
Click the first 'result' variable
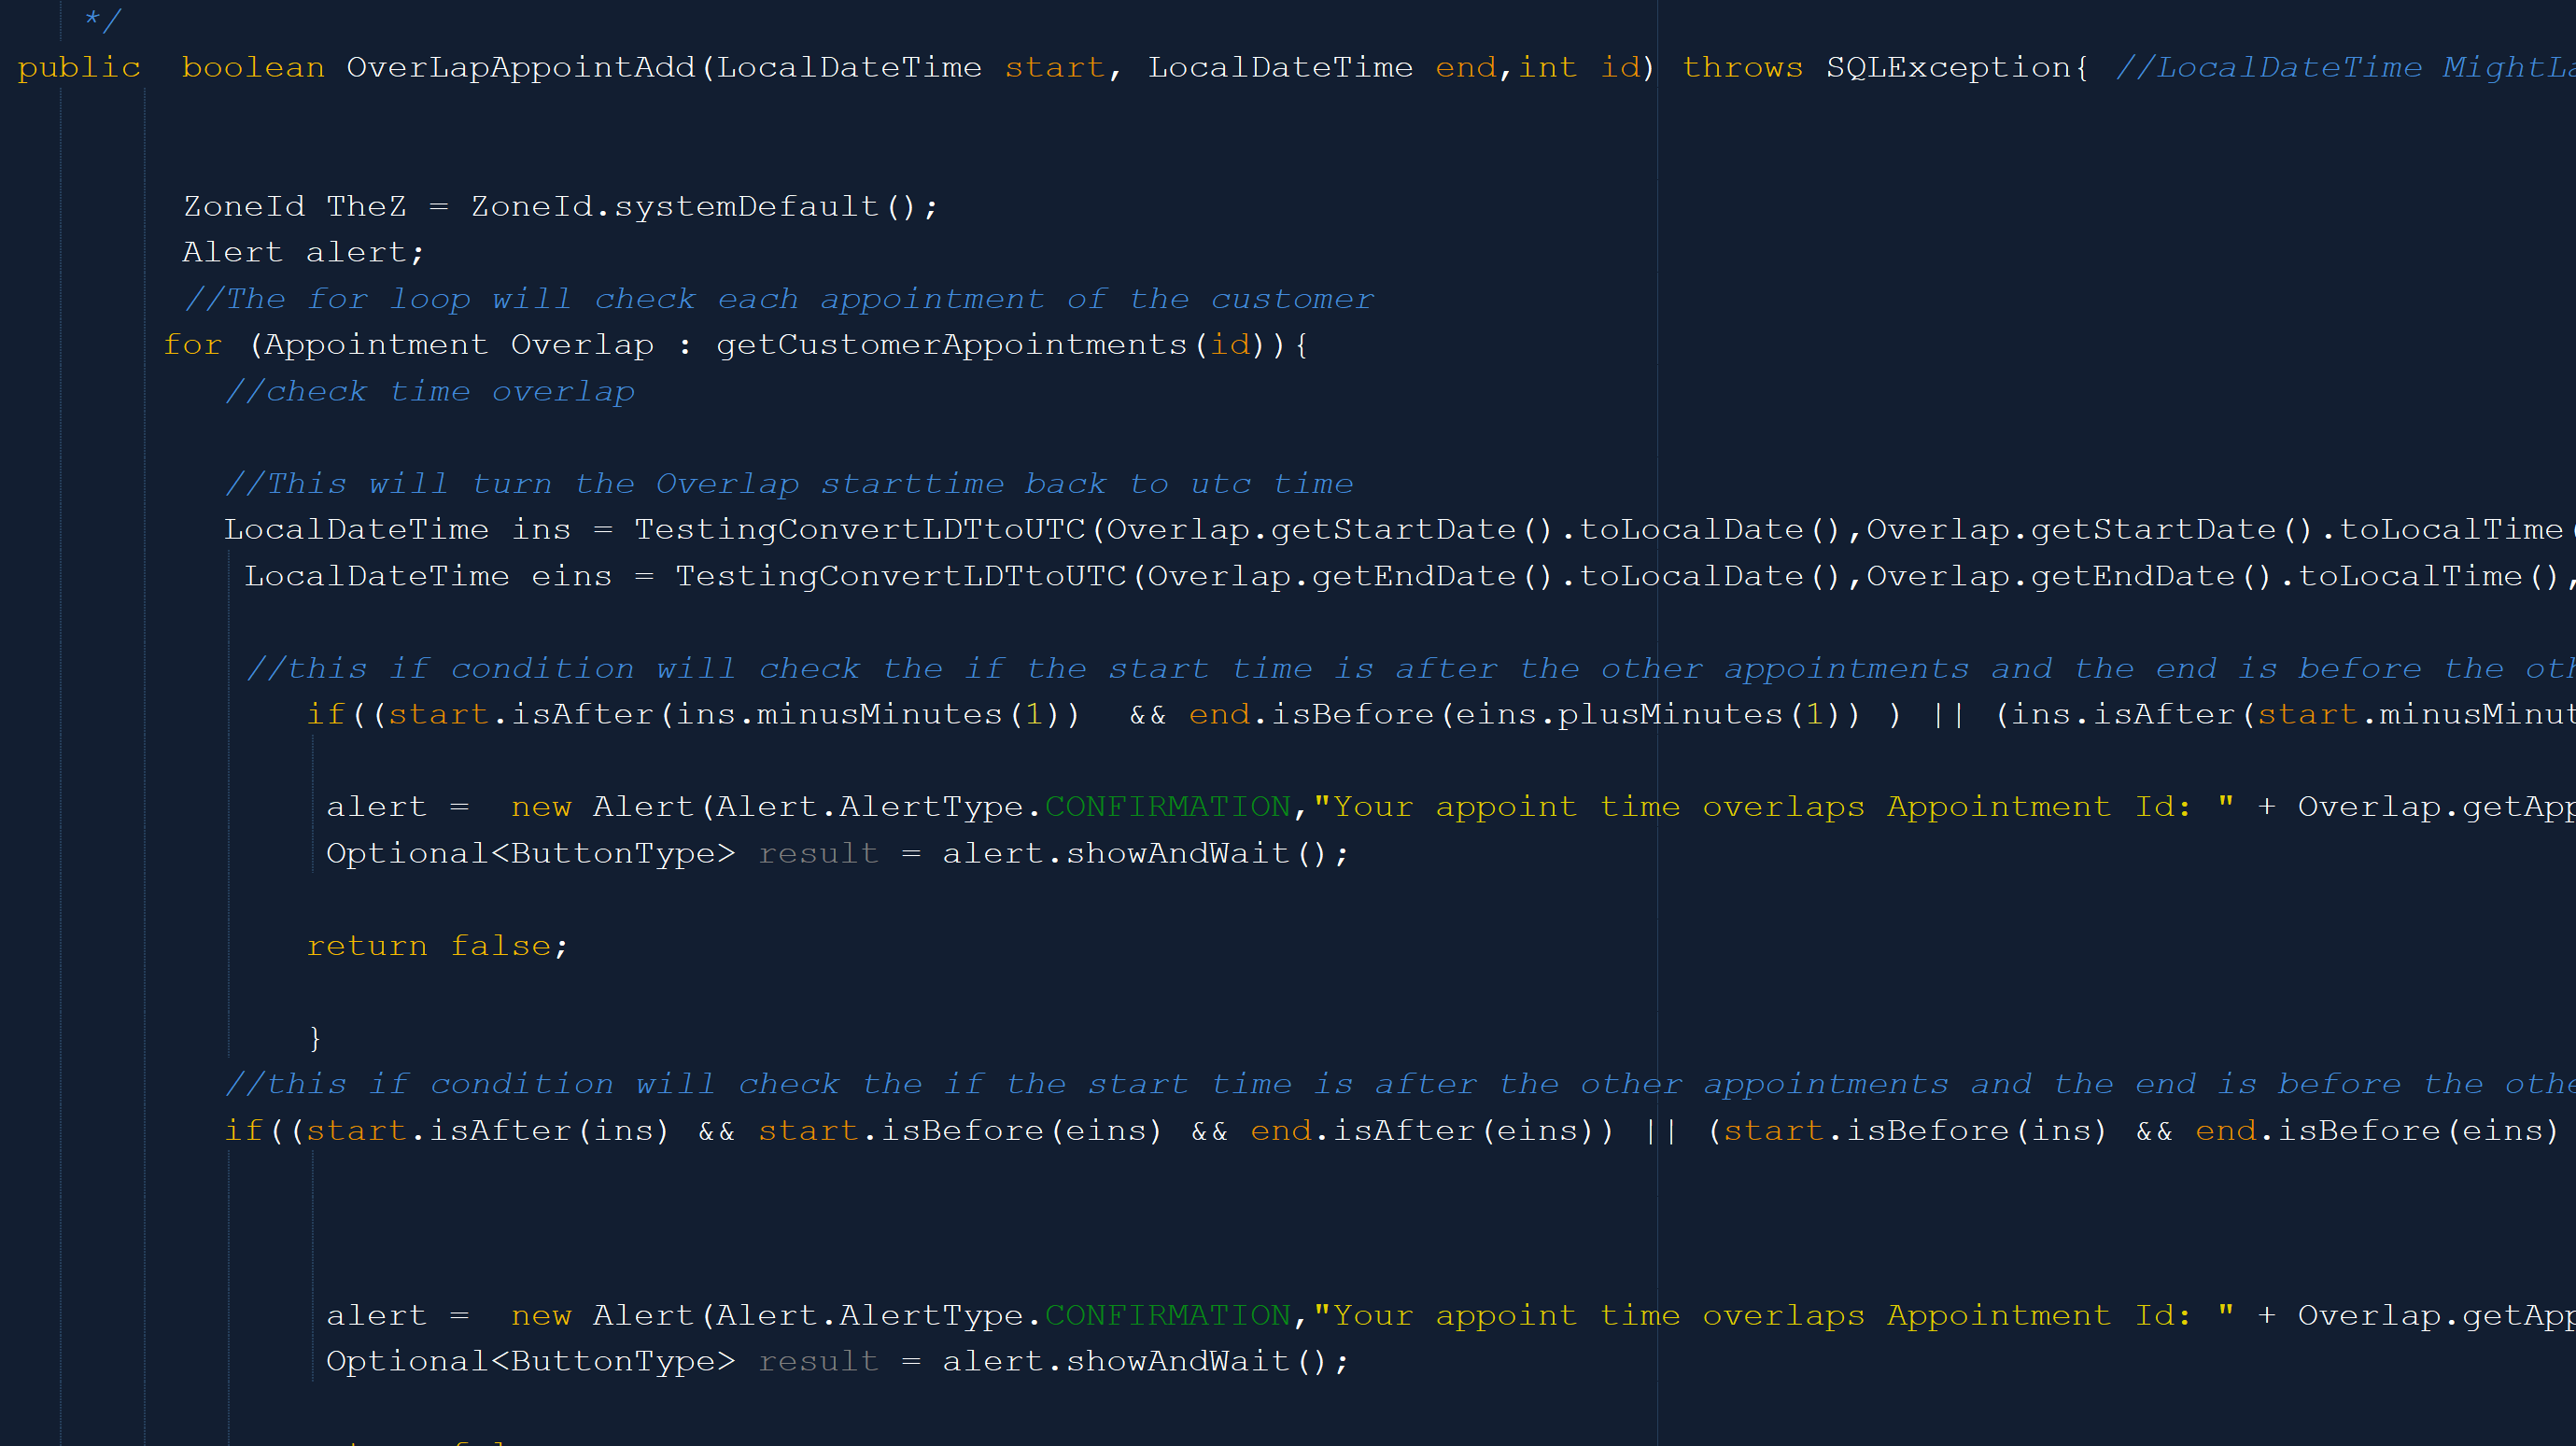(818, 854)
